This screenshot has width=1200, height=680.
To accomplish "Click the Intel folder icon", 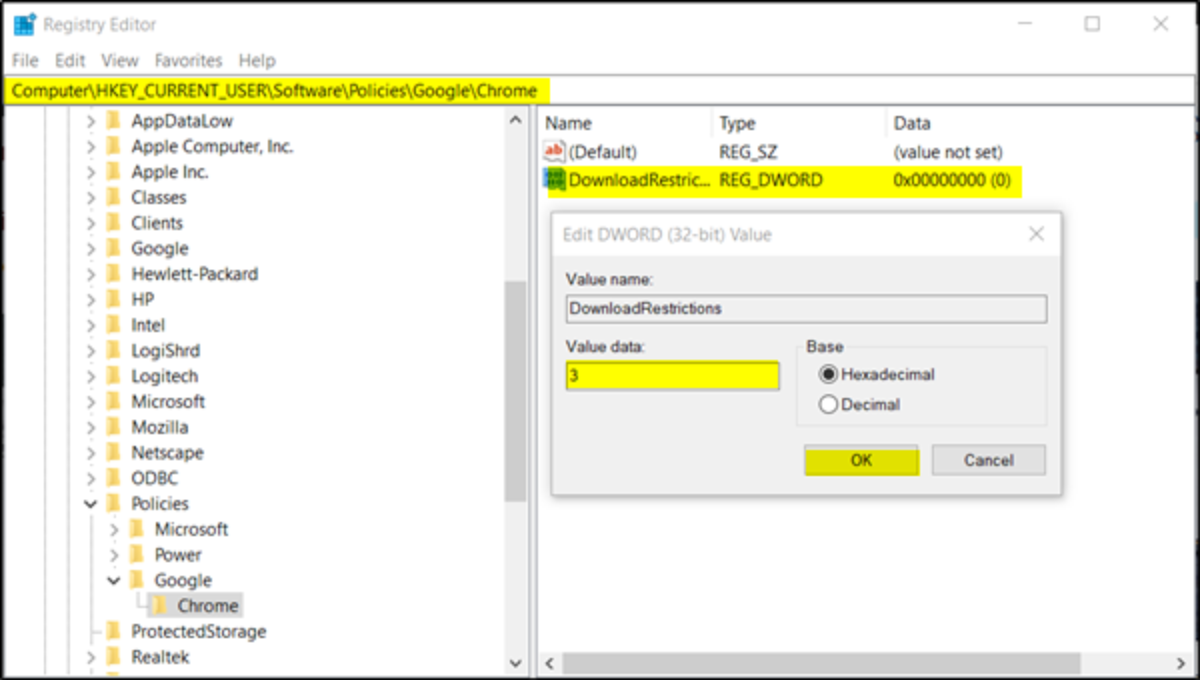I will 116,325.
